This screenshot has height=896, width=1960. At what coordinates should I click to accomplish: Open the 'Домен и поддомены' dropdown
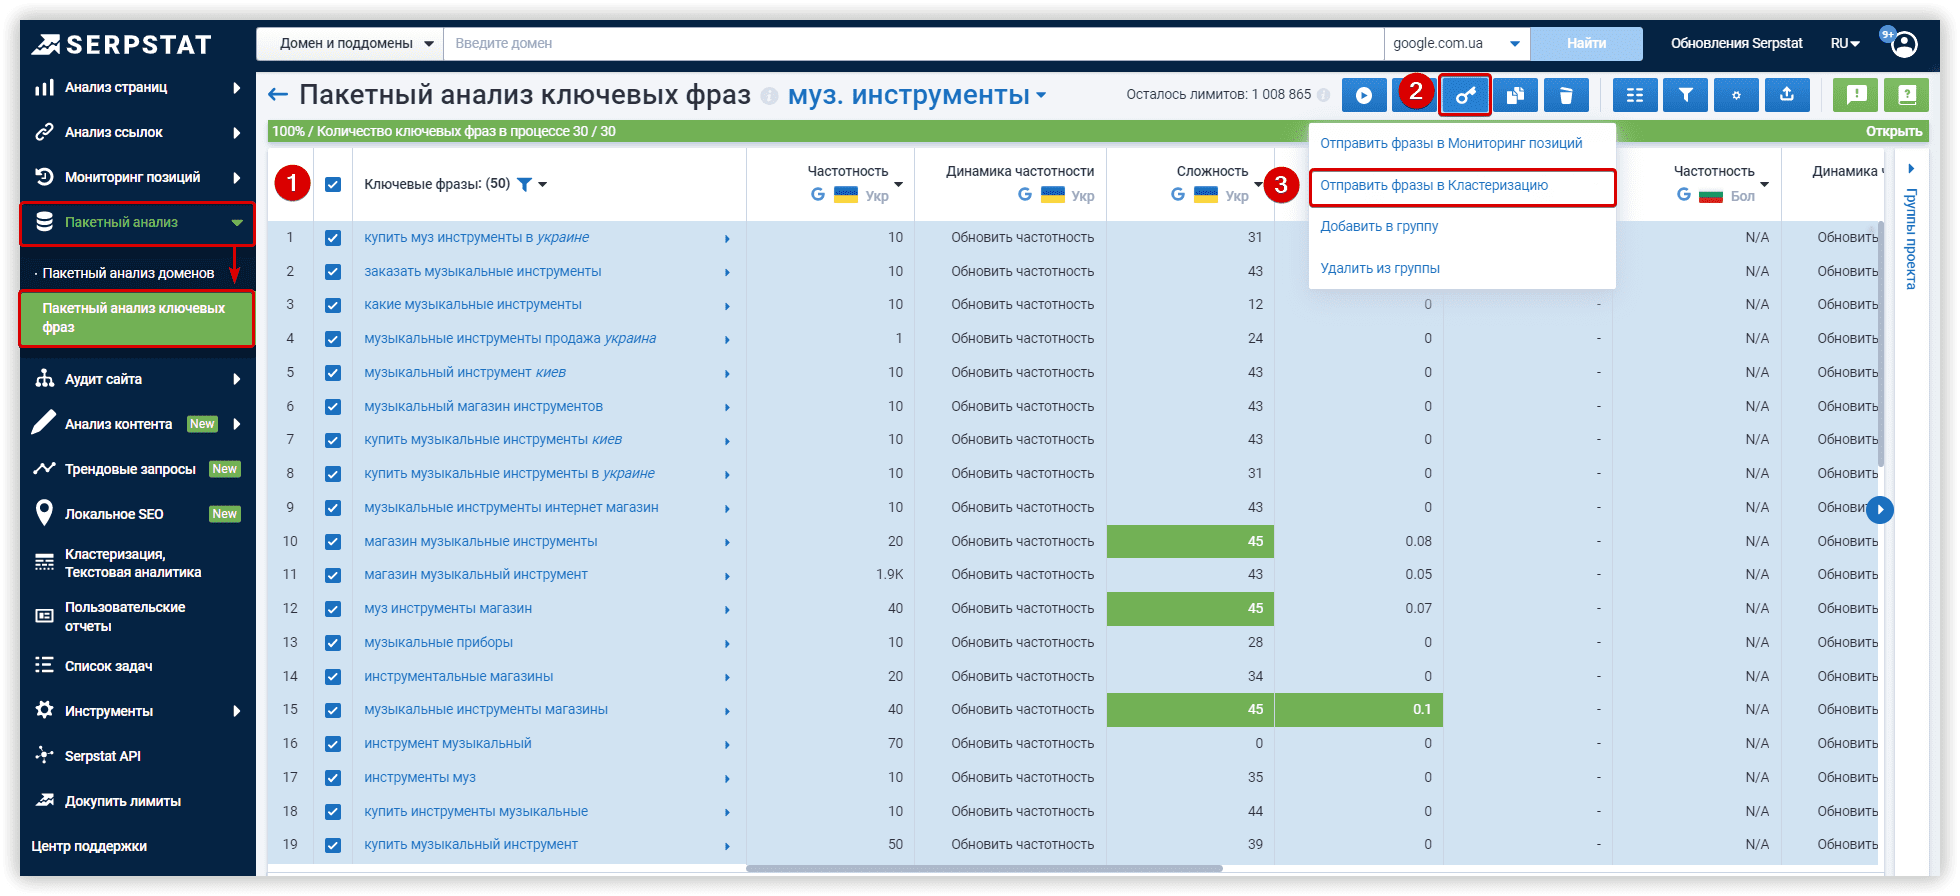coord(350,44)
